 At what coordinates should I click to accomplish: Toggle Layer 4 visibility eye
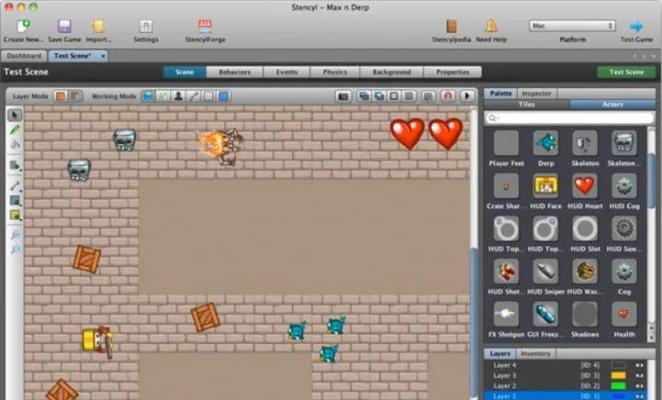coord(639,365)
